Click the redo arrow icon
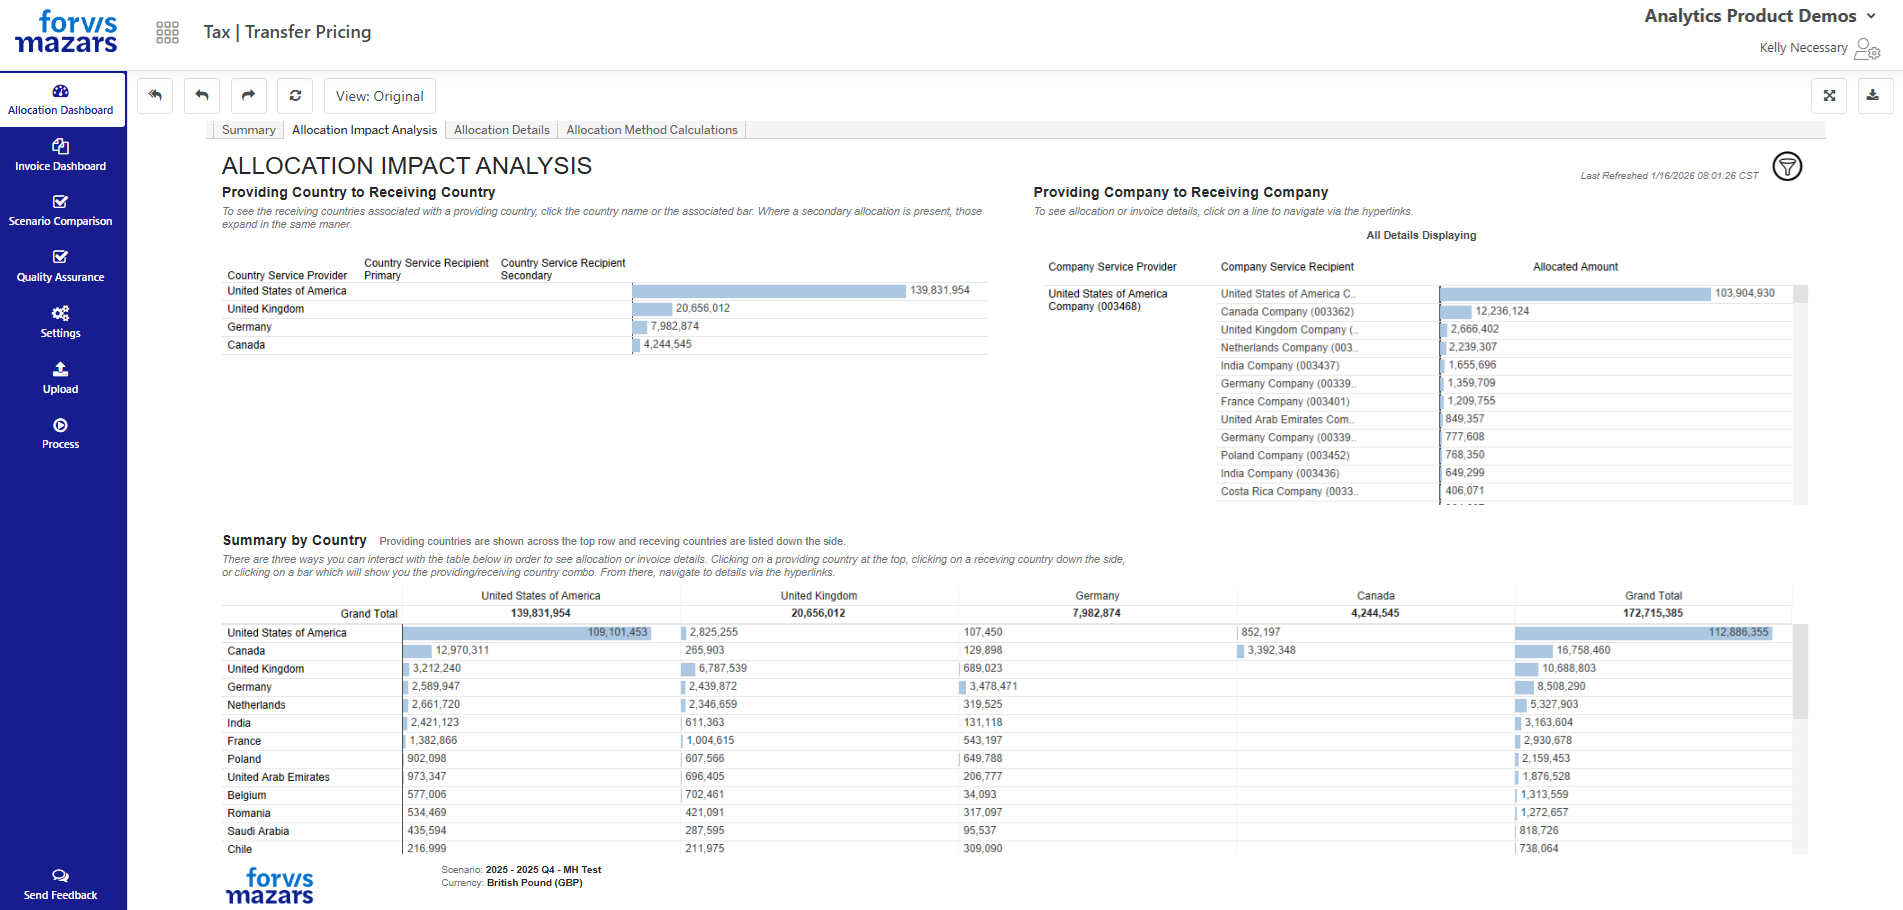Image resolution: width=1903 pixels, height=910 pixels. coord(248,96)
